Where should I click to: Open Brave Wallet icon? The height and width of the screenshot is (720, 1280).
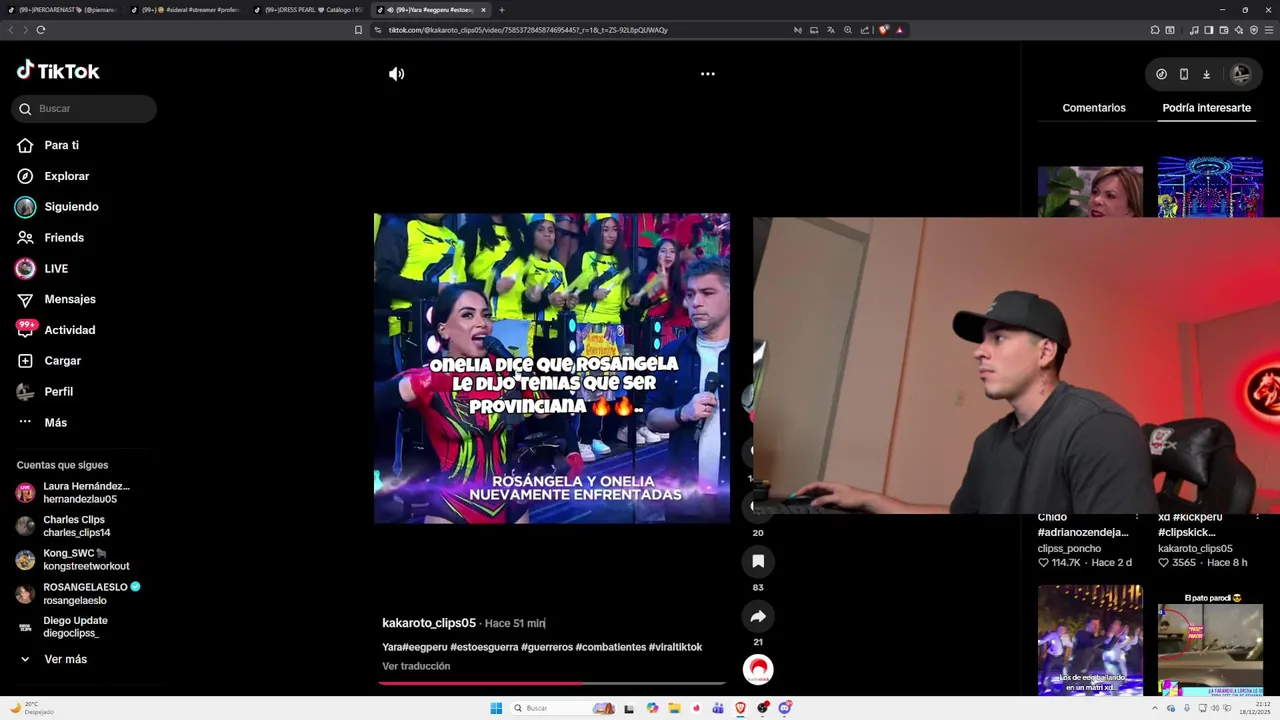[x=1223, y=30]
